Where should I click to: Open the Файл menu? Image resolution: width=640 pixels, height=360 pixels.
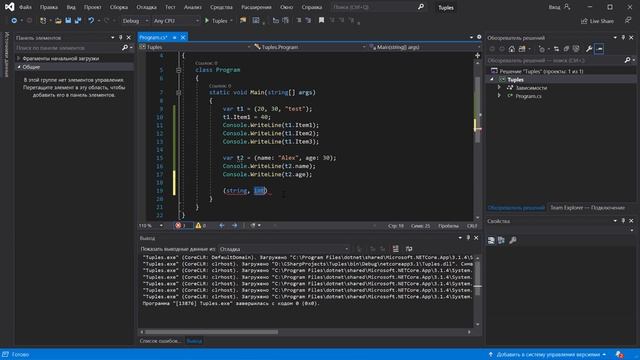tap(25, 7)
